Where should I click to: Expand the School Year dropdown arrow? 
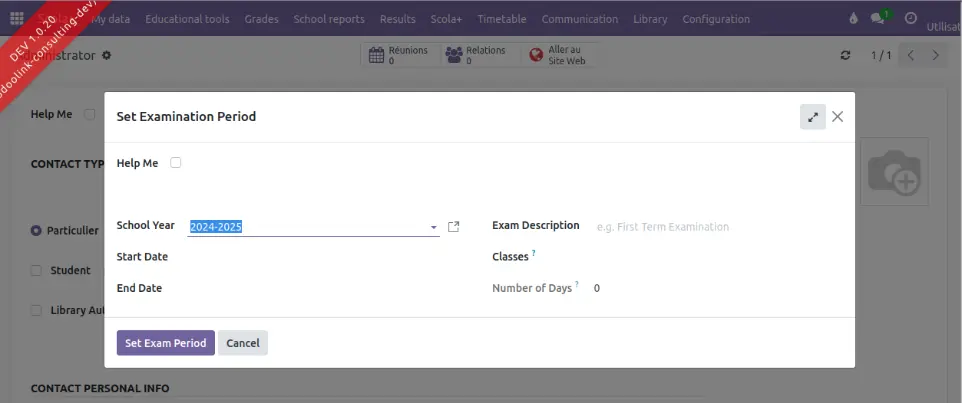[x=434, y=227]
